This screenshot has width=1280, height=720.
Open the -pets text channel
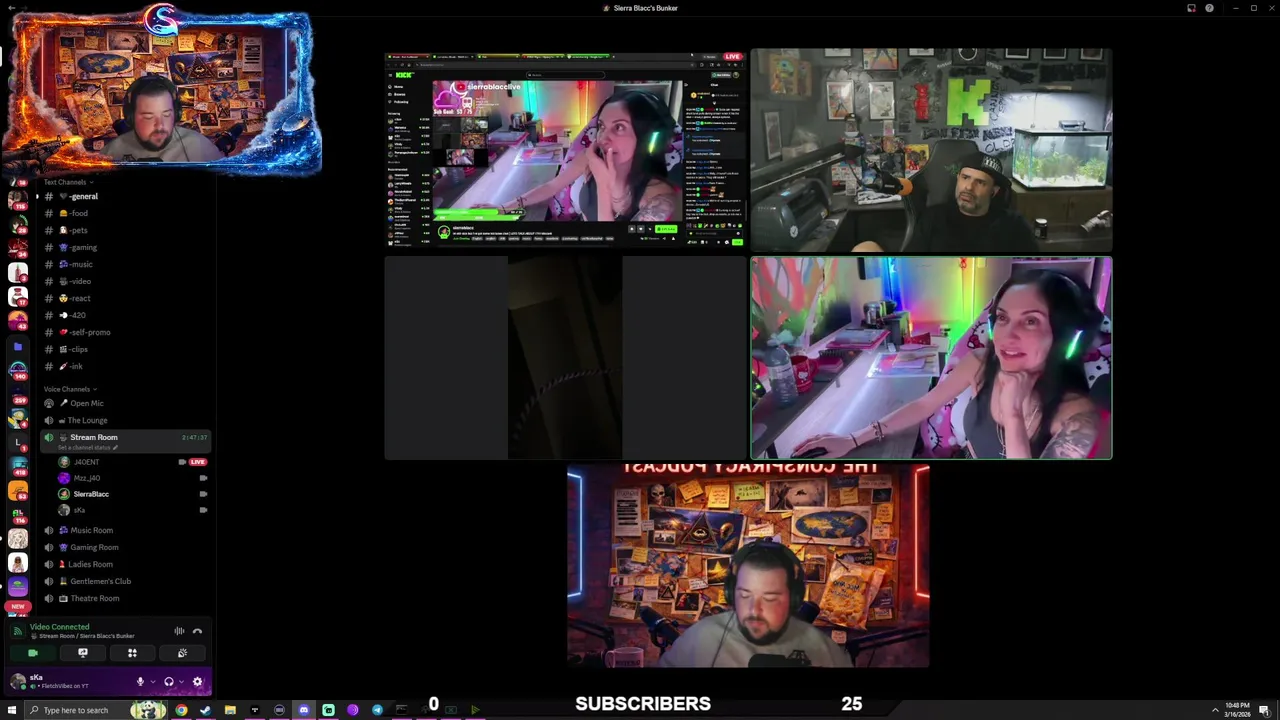(x=125, y=230)
